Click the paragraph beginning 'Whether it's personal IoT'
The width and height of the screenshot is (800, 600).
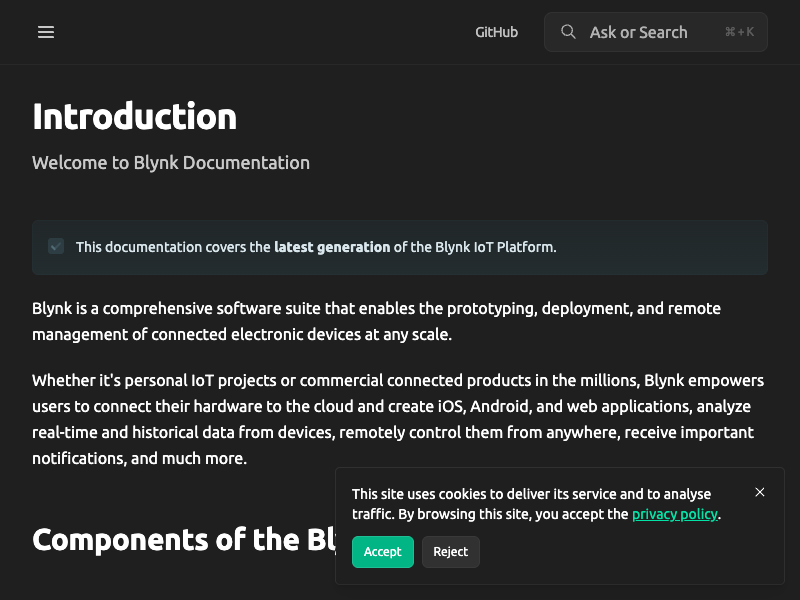(398, 419)
